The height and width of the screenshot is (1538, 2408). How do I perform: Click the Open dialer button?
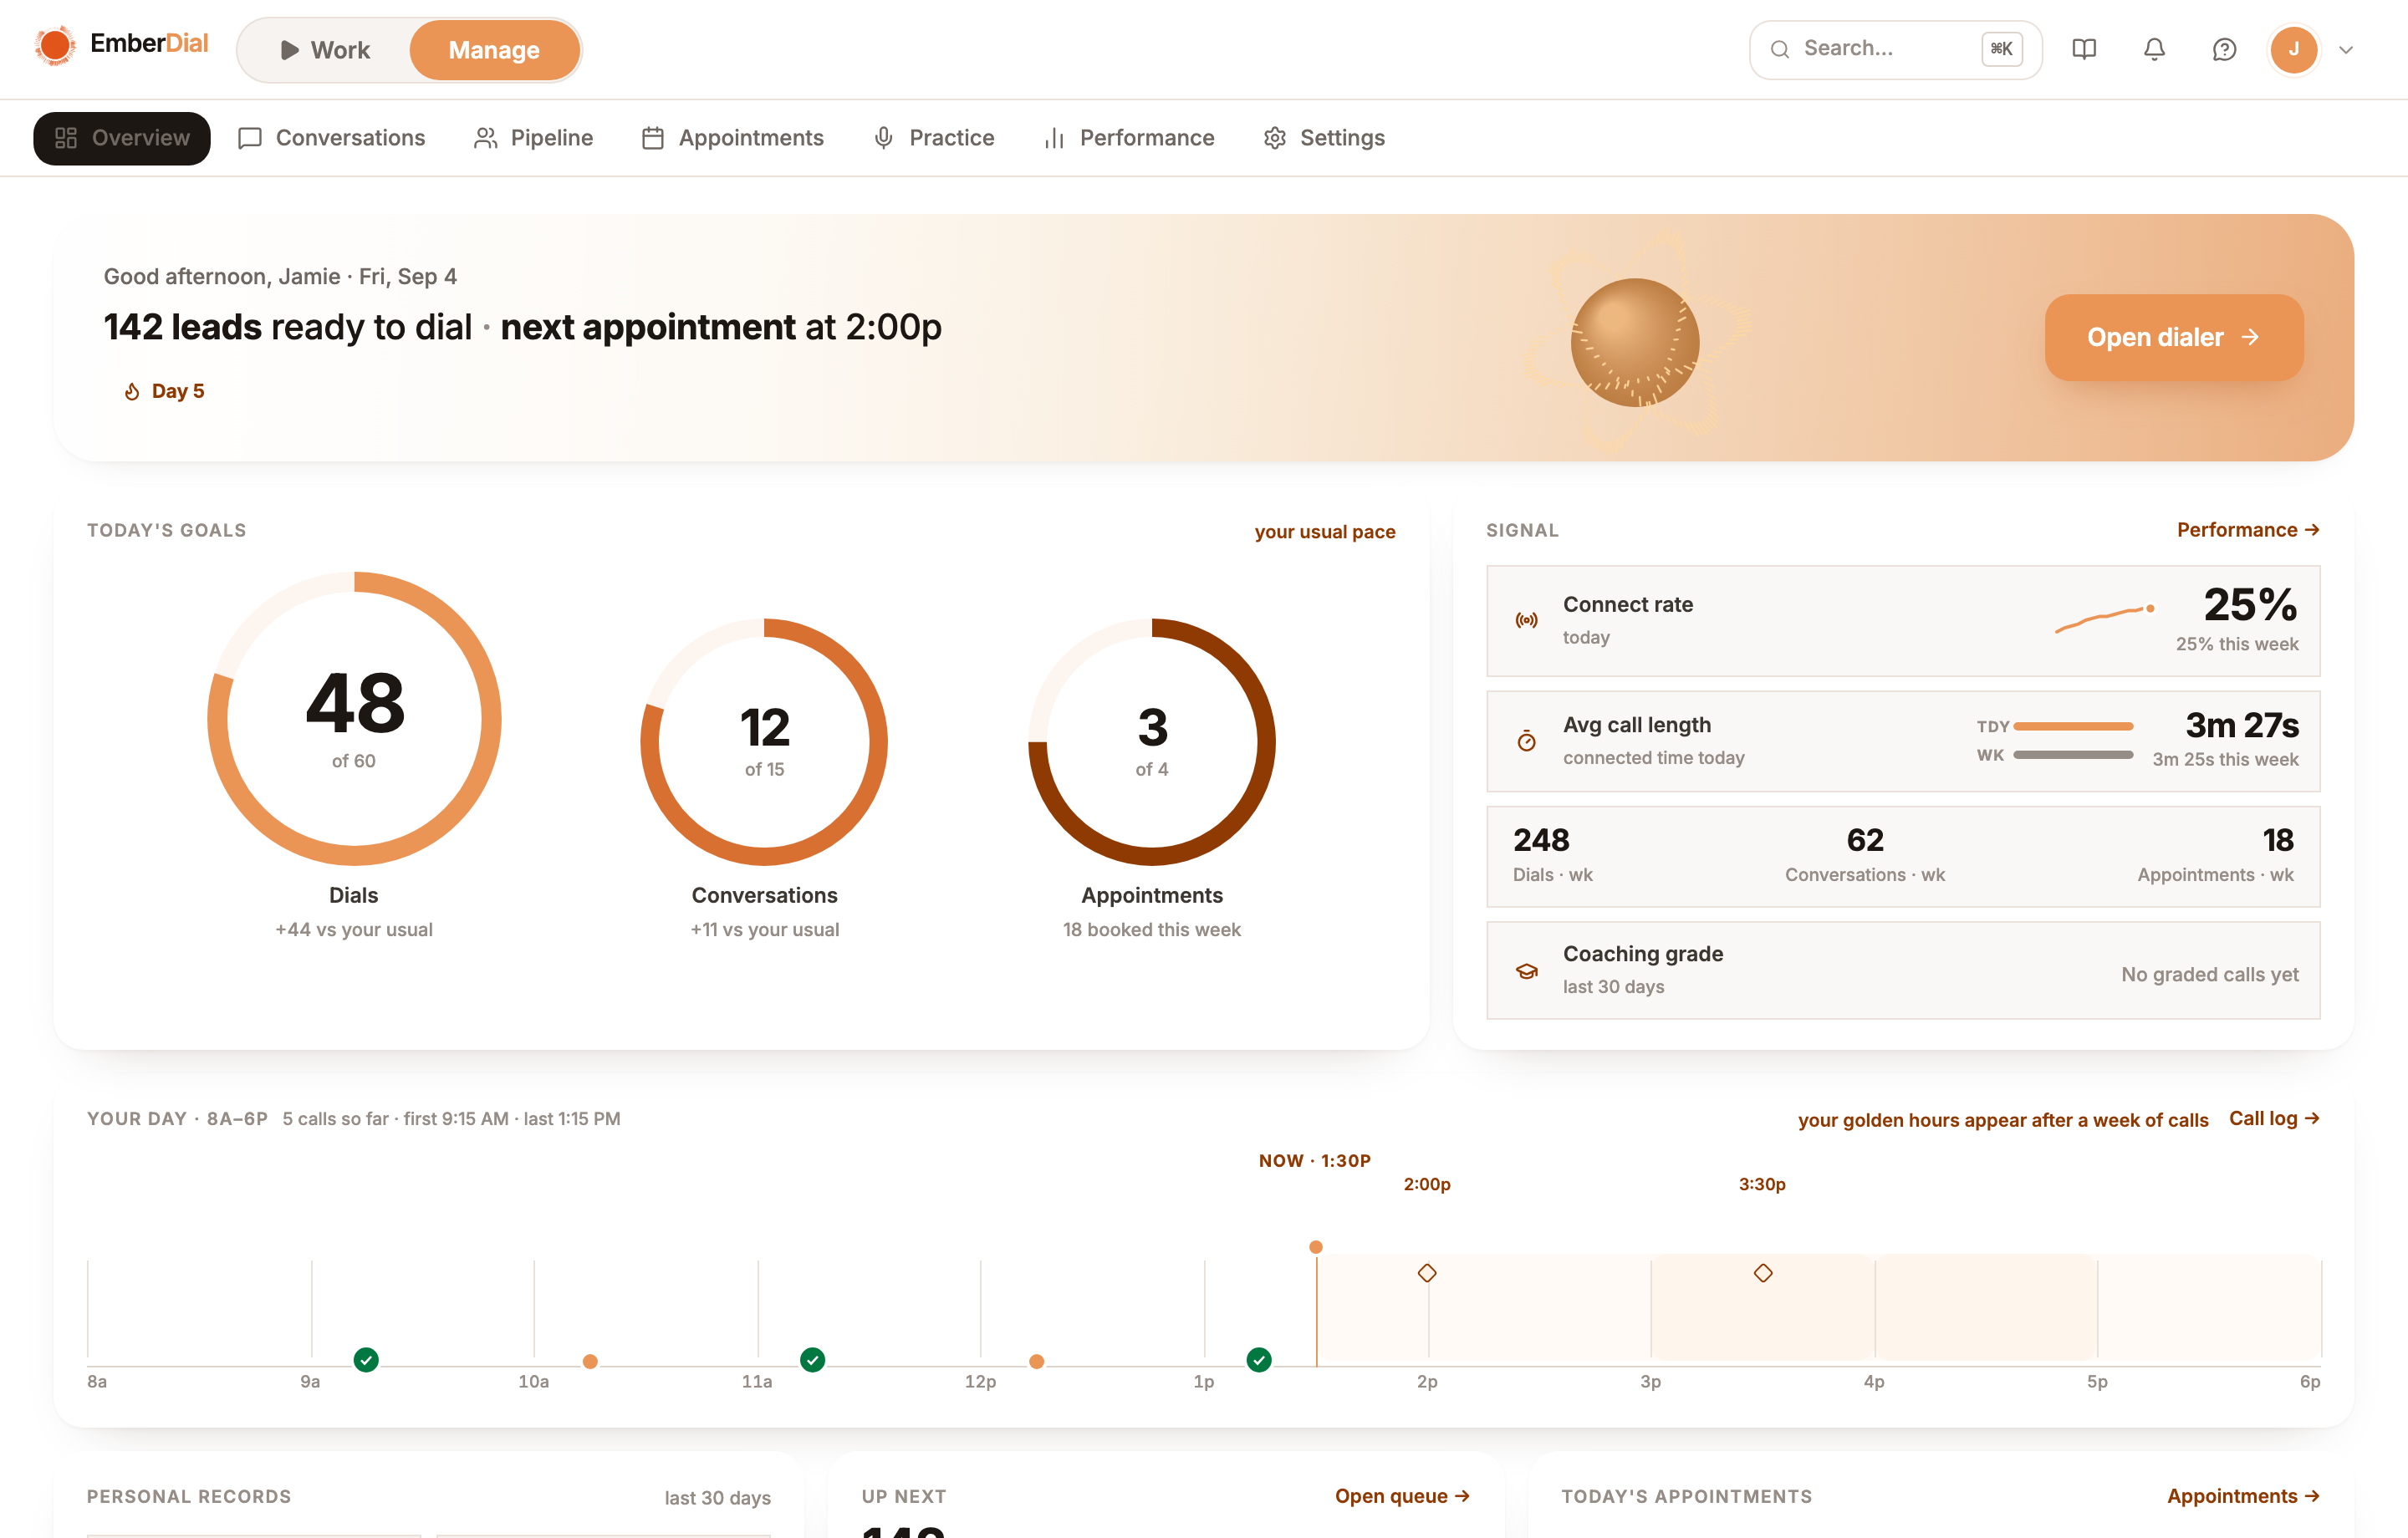pos(2174,337)
